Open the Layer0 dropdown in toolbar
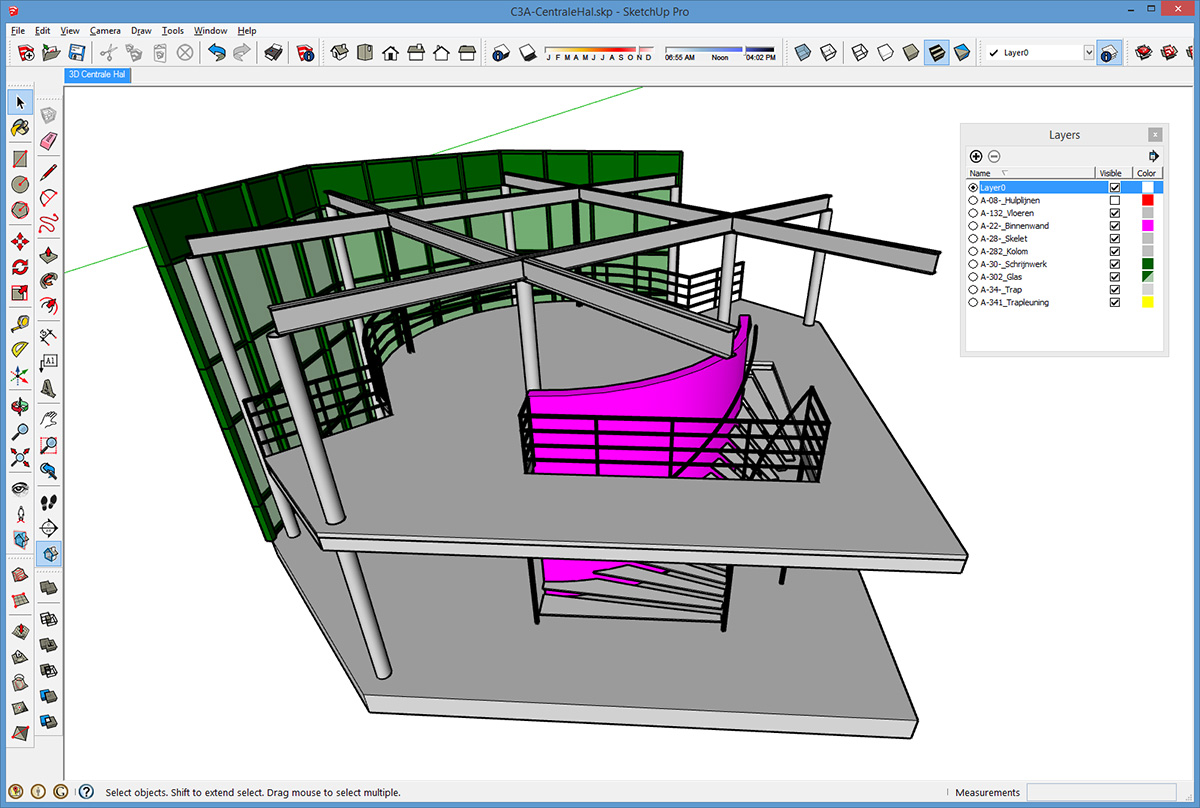This screenshot has width=1200, height=808. click(1089, 53)
